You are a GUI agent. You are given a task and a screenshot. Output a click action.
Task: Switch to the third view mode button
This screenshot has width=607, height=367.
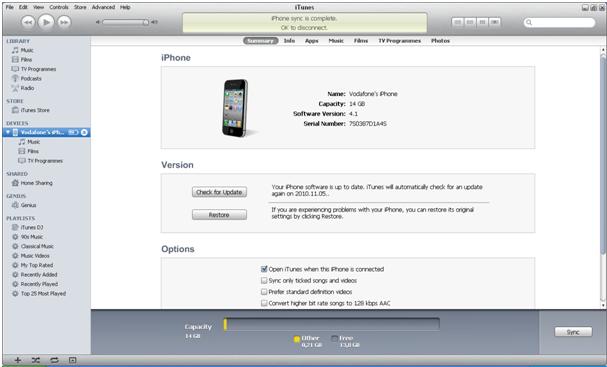[x=482, y=22]
